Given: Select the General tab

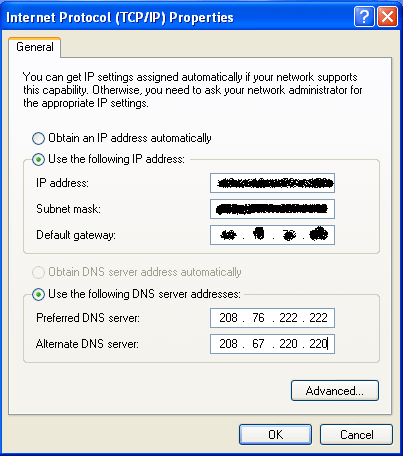Looking at the screenshot, I should point(35,47).
